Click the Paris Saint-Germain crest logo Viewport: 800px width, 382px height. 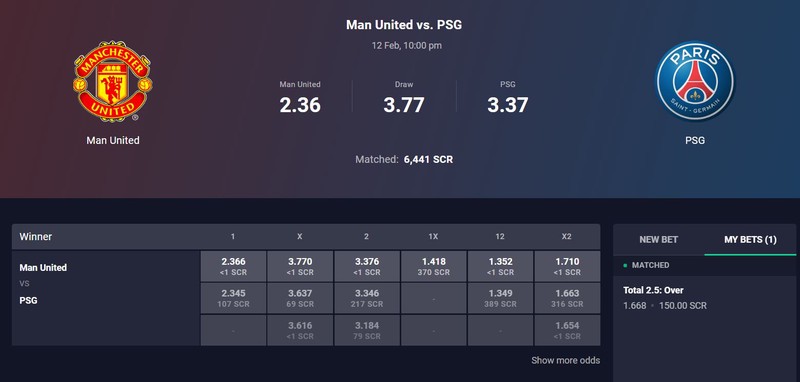695,81
